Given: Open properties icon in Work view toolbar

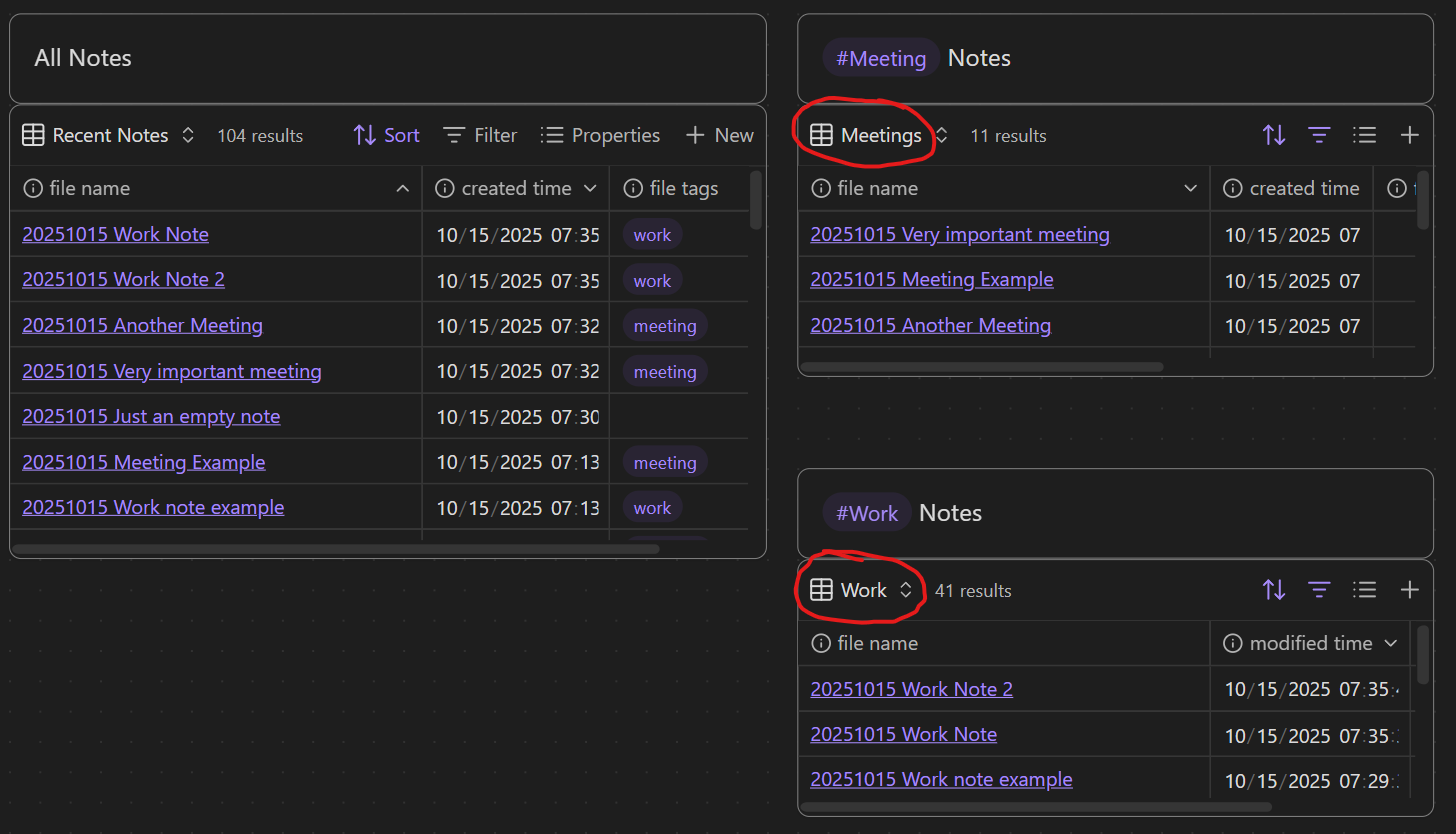Looking at the screenshot, I should pos(1365,590).
